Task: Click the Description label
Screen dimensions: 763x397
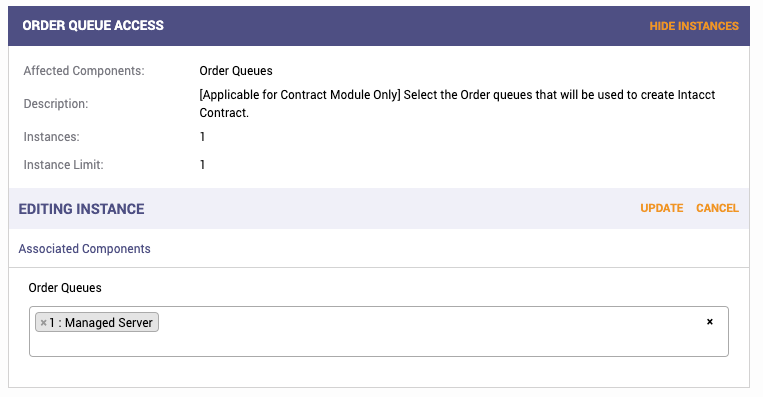Action: coord(55,104)
